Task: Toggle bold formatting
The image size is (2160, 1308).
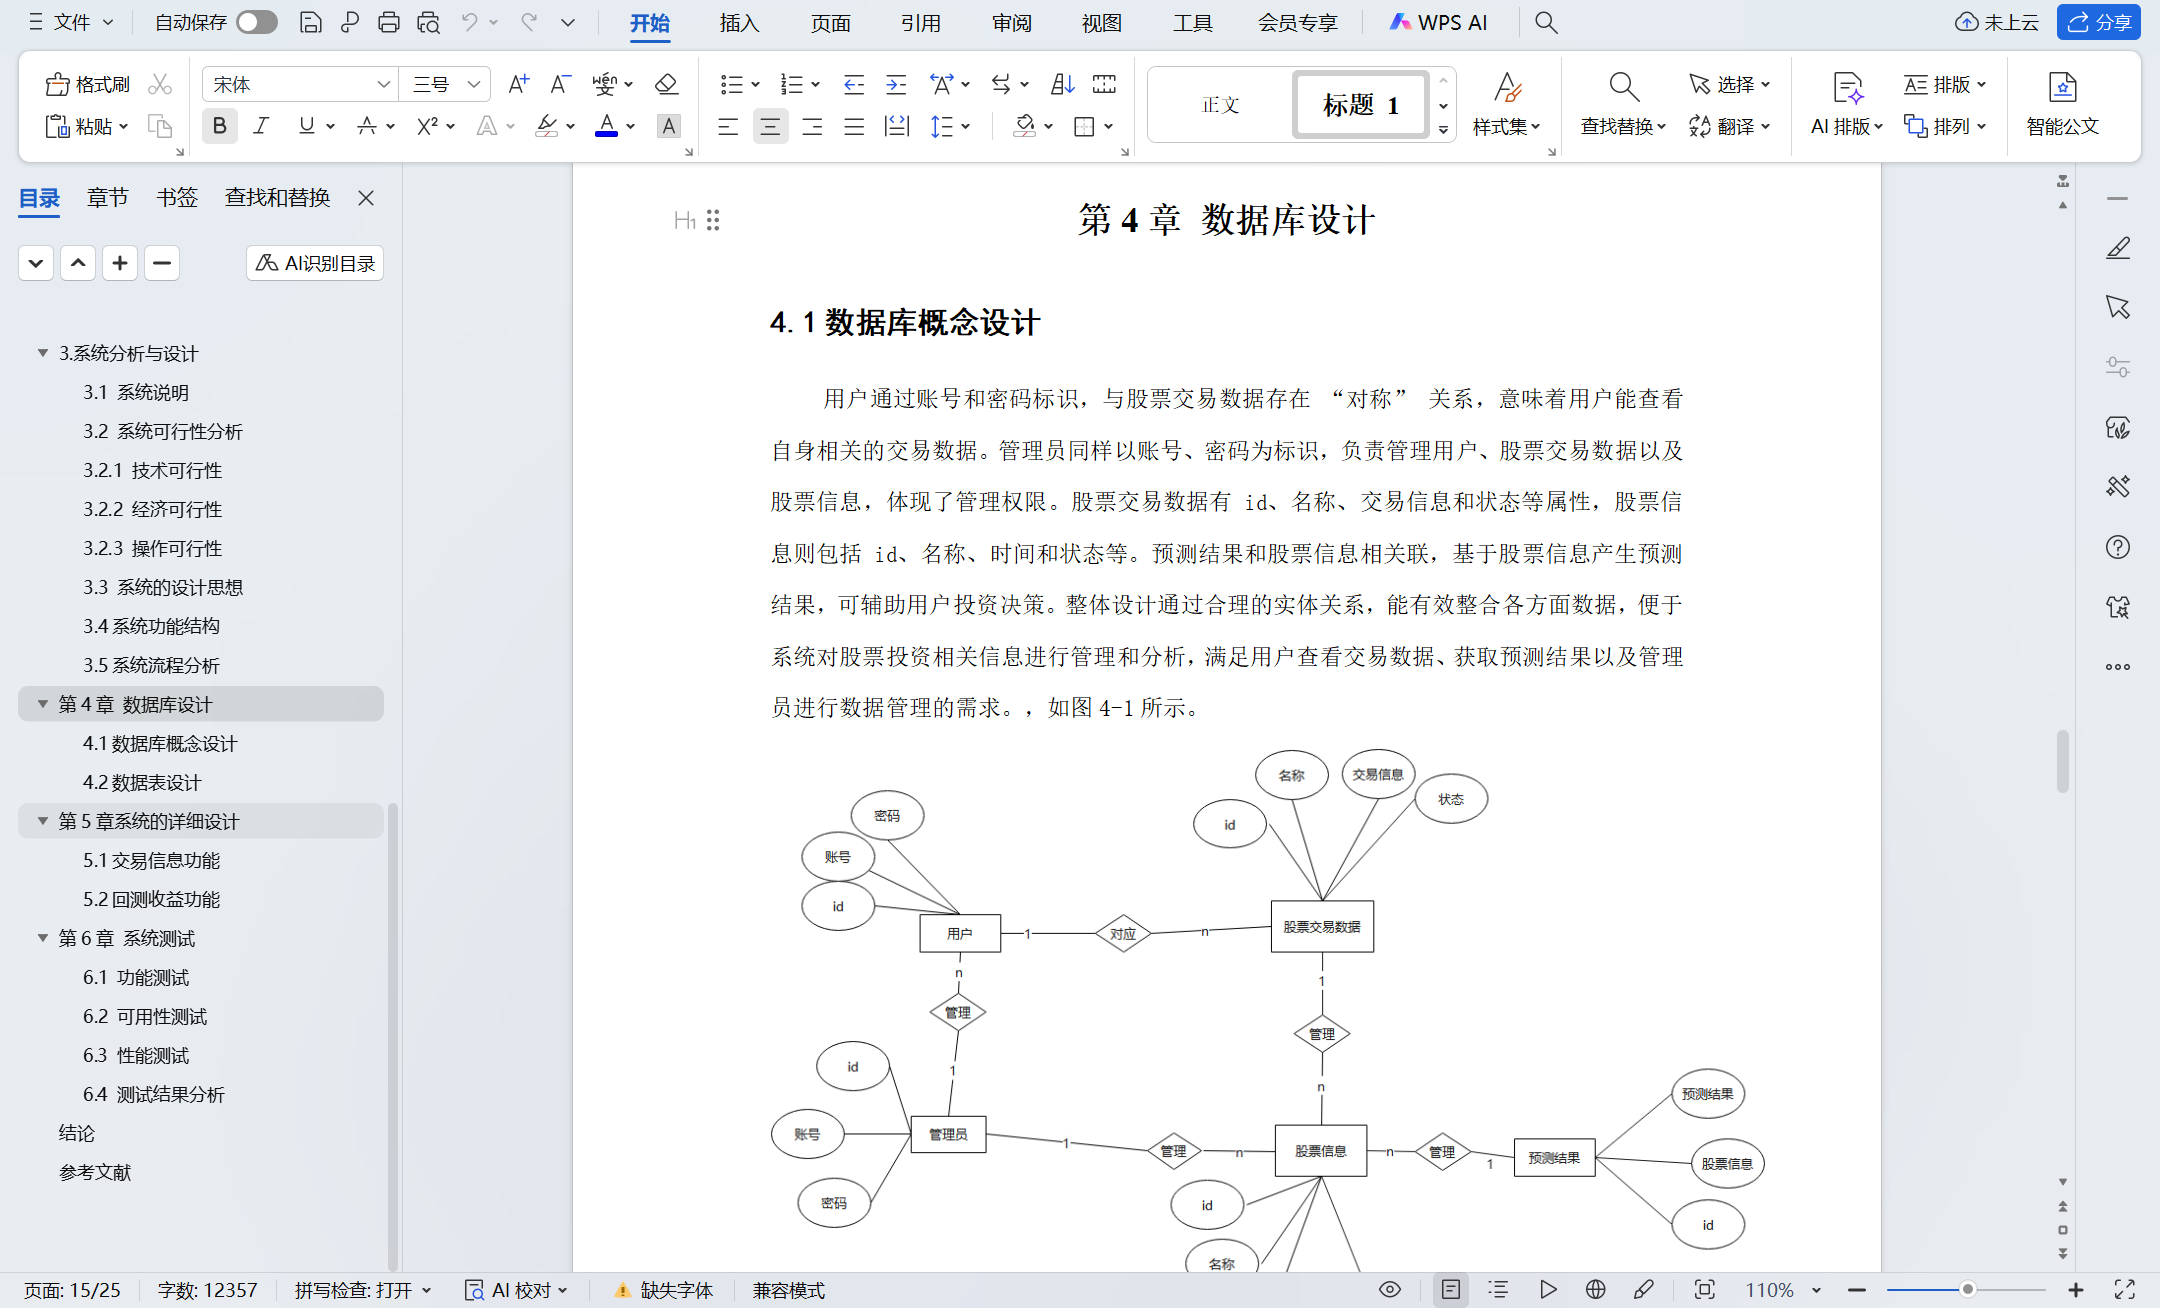Action: (x=219, y=126)
